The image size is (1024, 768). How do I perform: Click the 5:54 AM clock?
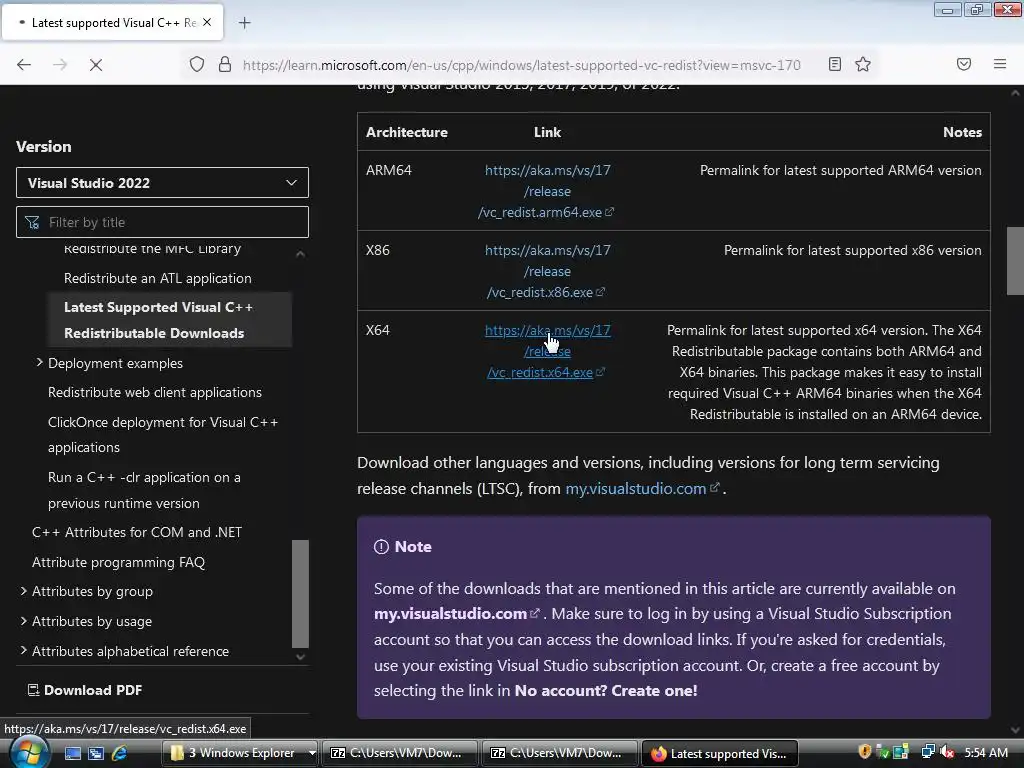pos(986,752)
